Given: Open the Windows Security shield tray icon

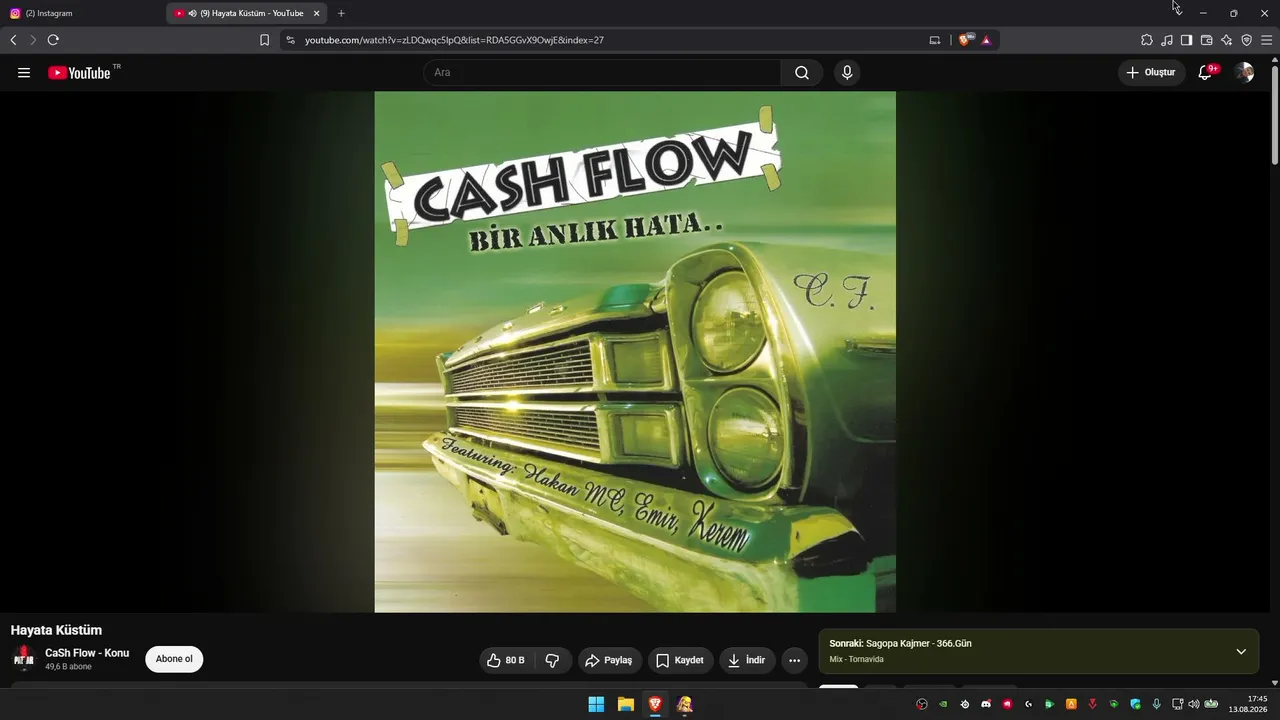Looking at the screenshot, I should pyautogui.click(x=1135, y=704).
